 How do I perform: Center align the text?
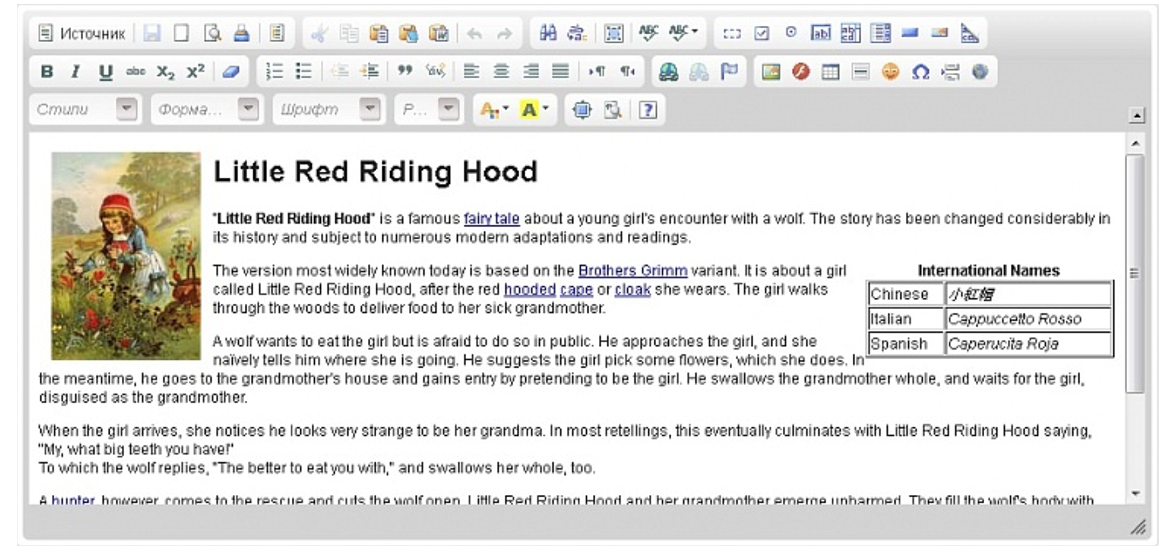(x=501, y=72)
